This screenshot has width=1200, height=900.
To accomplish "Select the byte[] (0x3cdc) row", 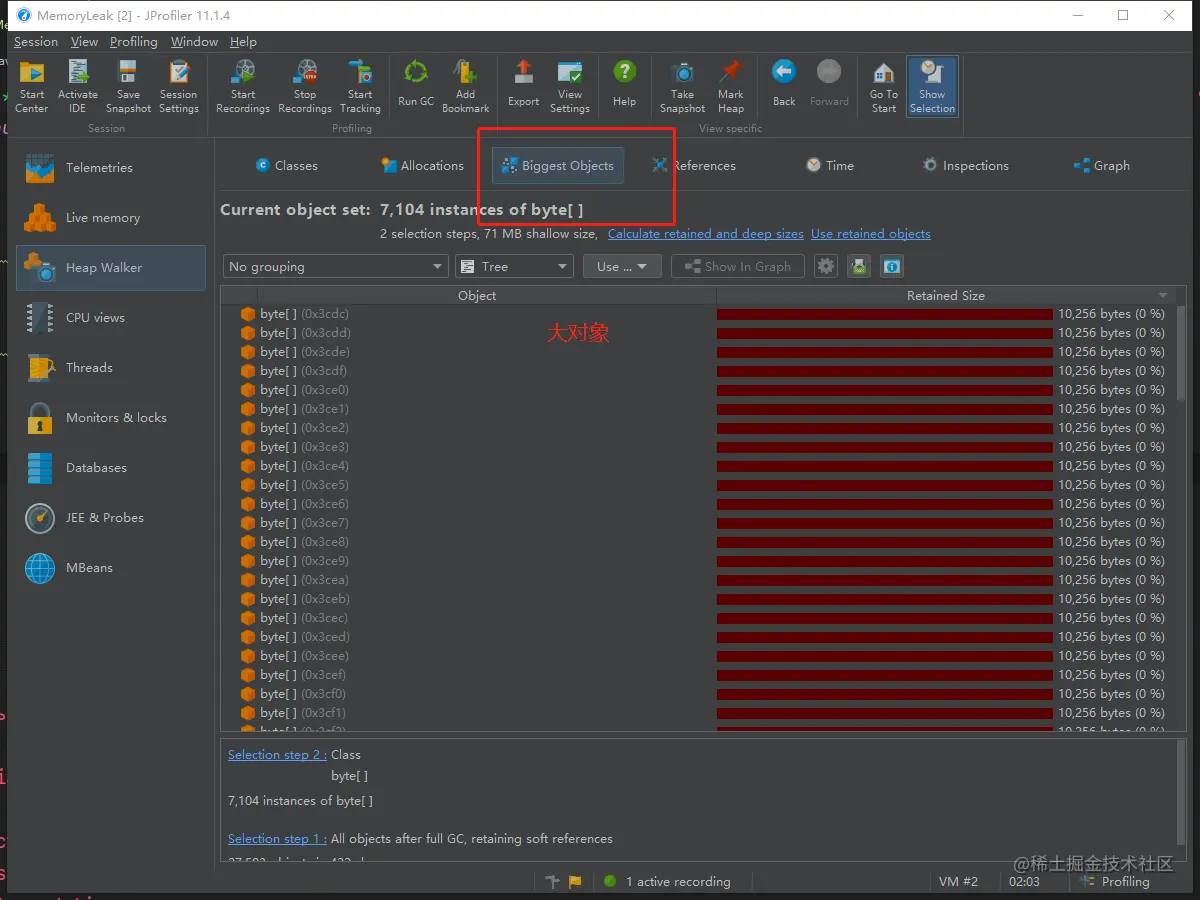I will coord(697,314).
